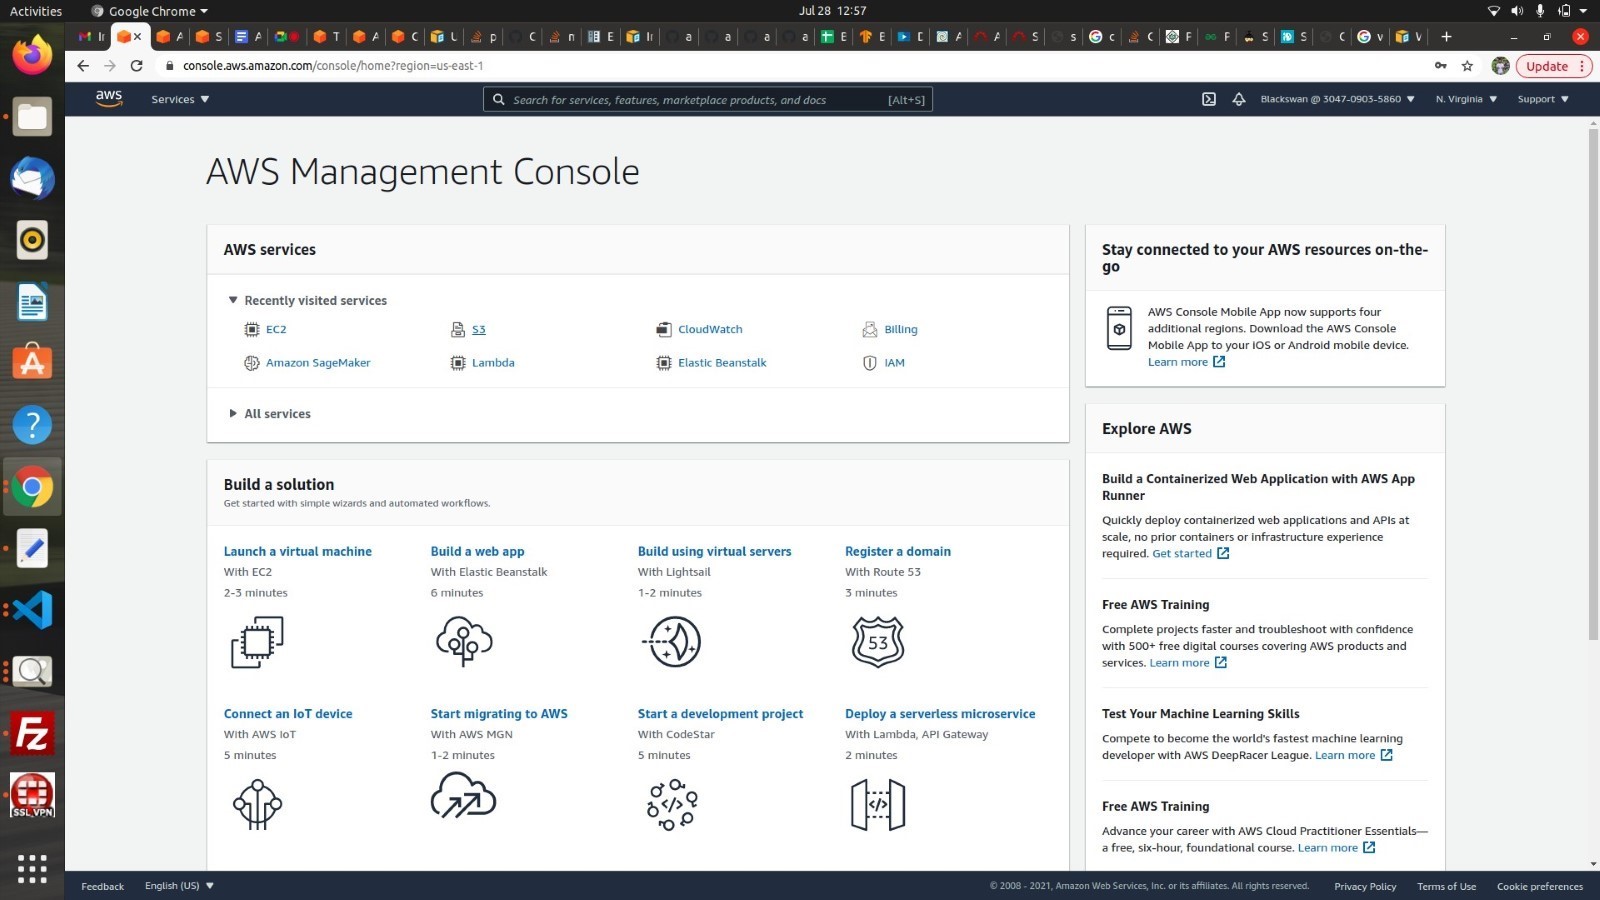Click the Route 53 shield illustration

[x=878, y=642]
